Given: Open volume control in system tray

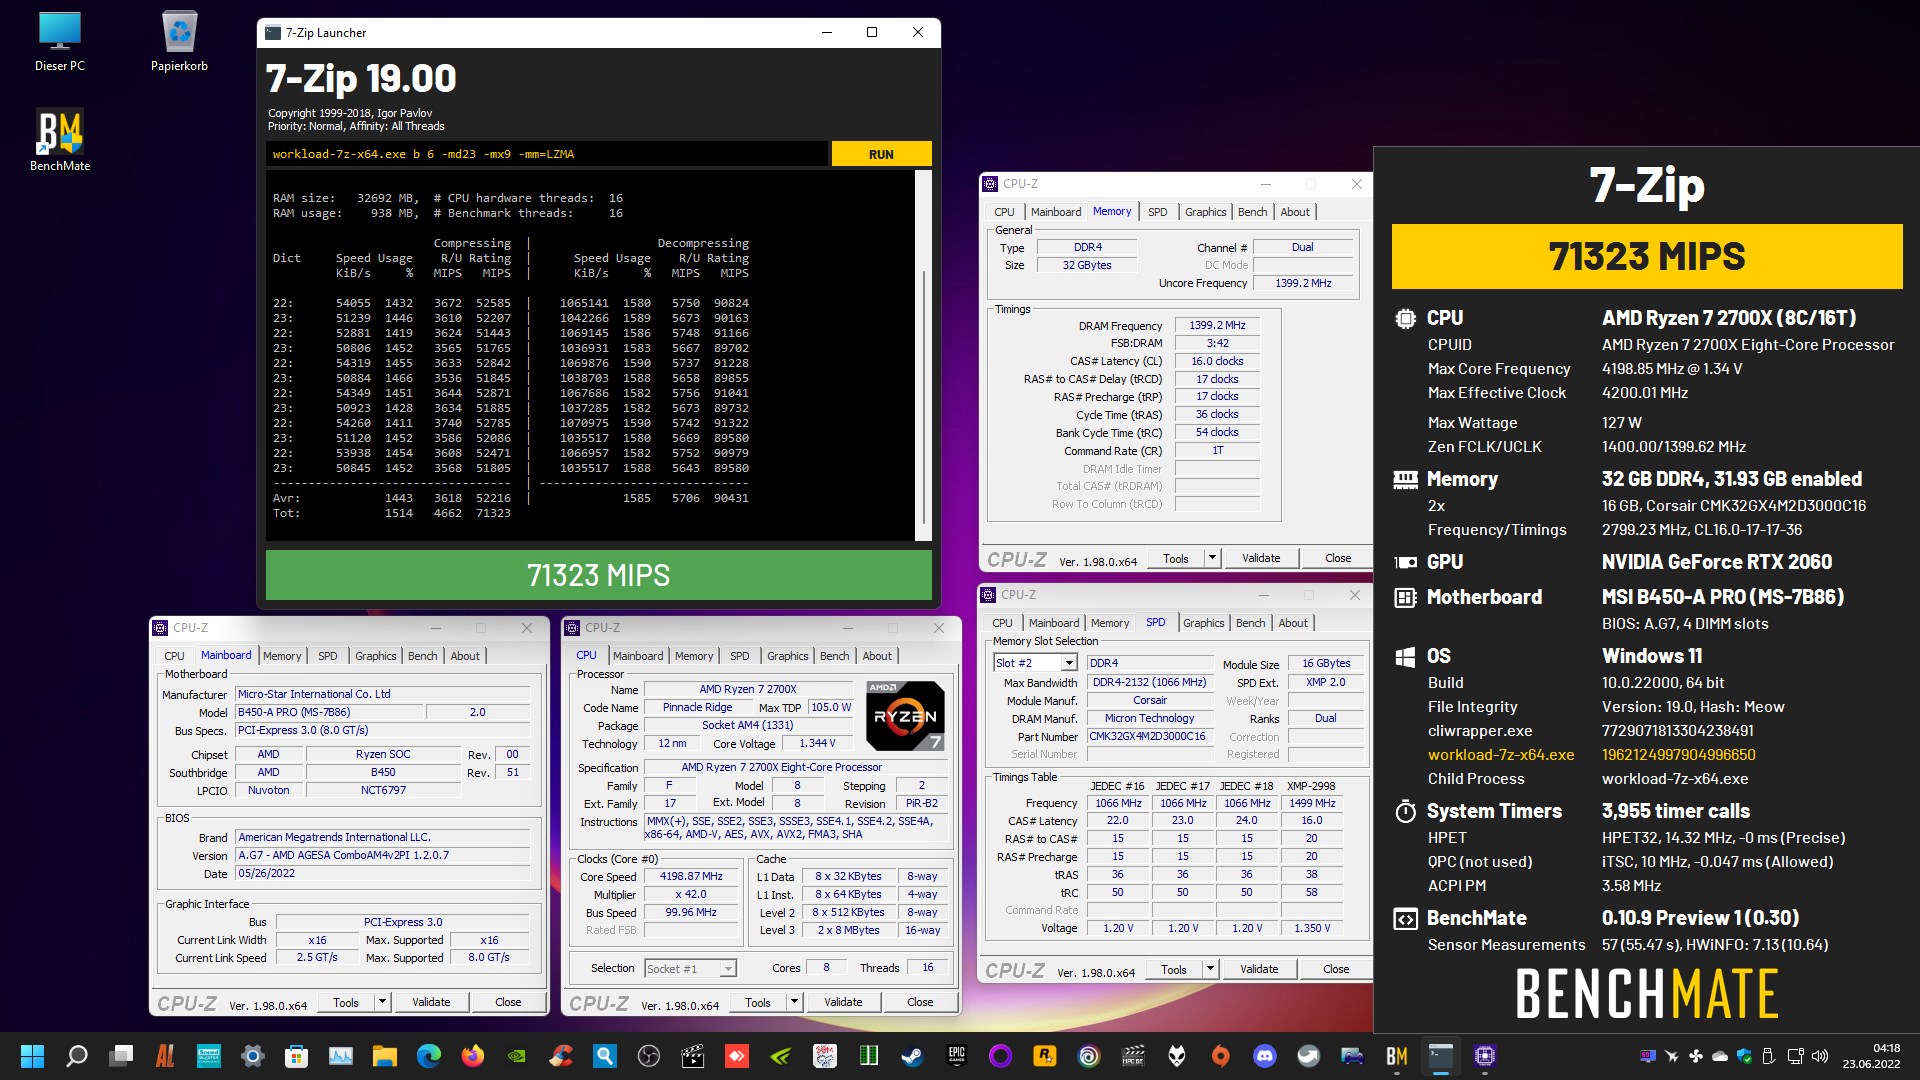Looking at the screenshot, I should (1820, 1056).
